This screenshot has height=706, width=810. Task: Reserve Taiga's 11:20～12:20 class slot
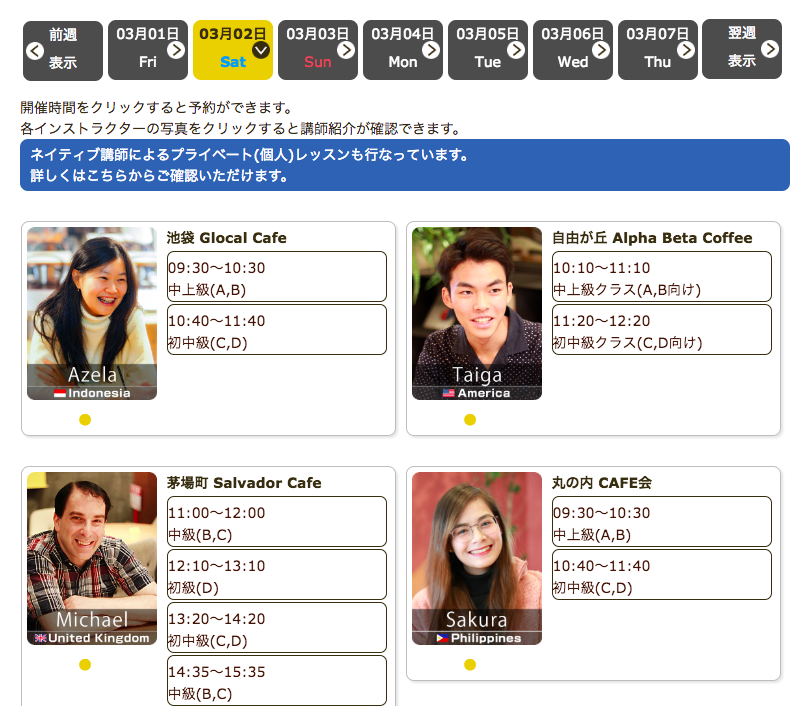click(661, 330)
